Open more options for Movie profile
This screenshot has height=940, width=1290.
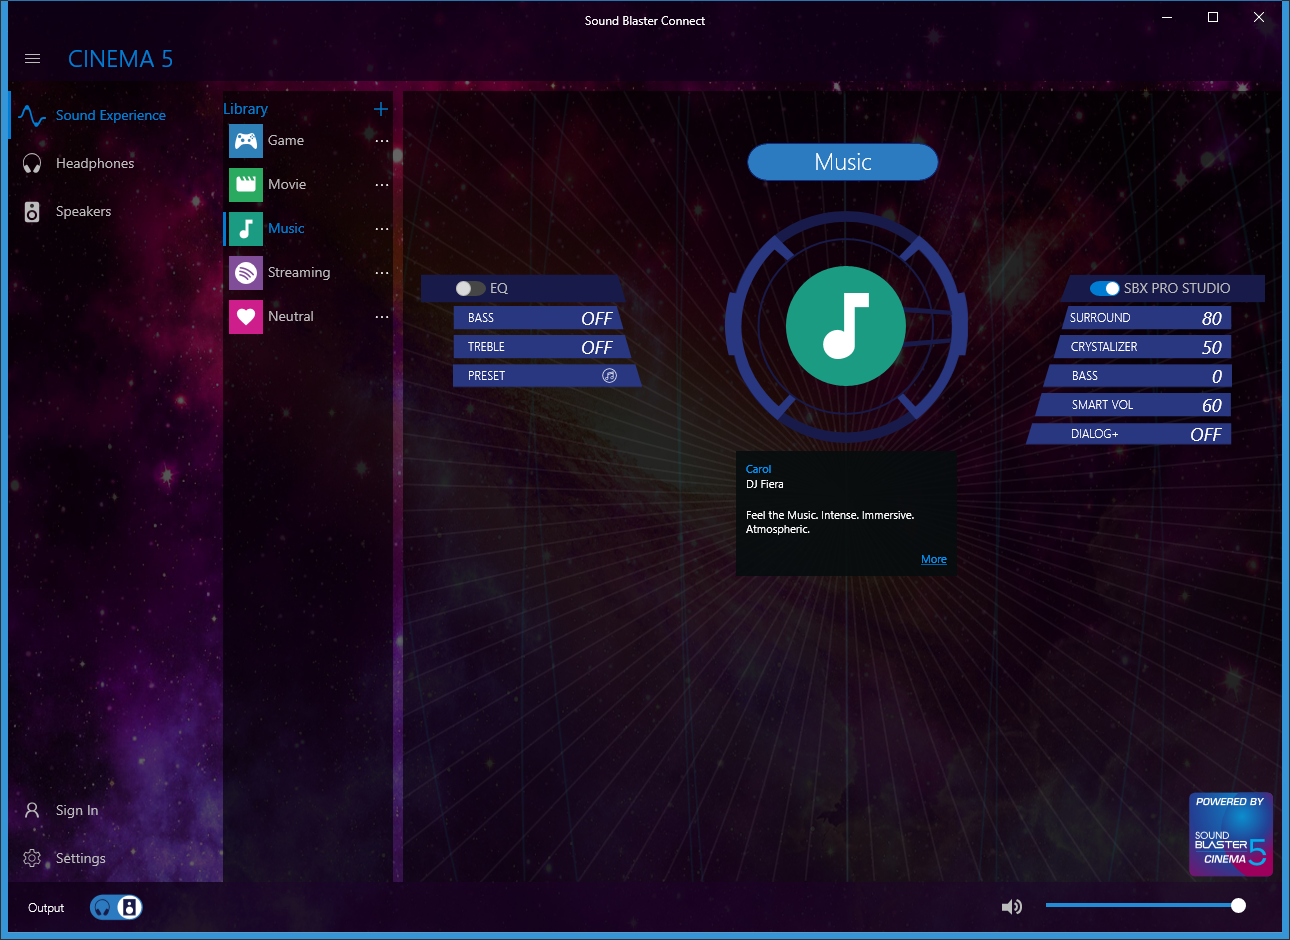point(382,185)
